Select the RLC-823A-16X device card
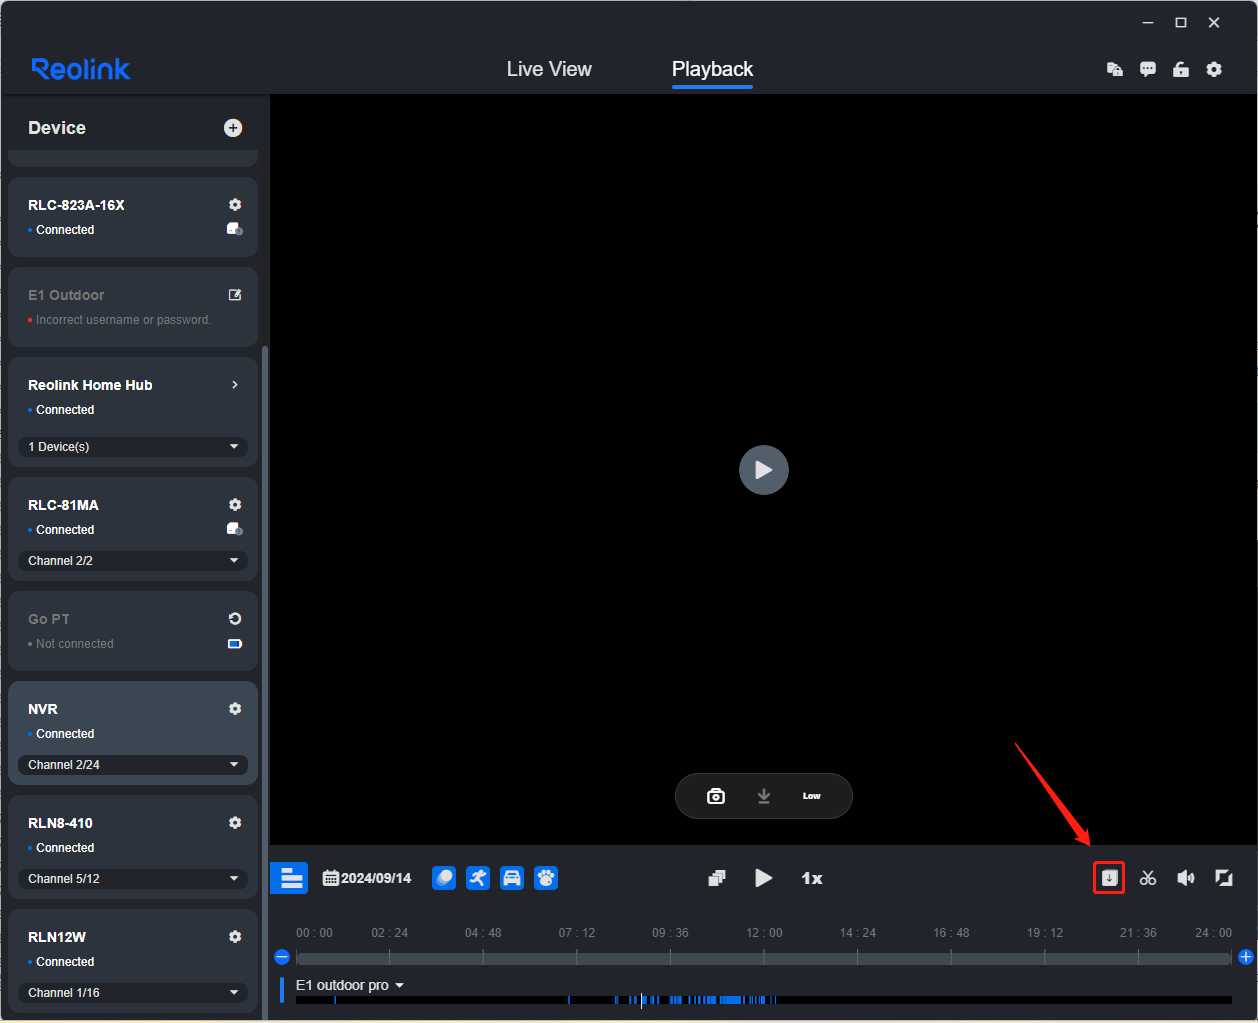Image resolution: width=1258 pixels, height=1023 pixels. click(x=133, y=217)
